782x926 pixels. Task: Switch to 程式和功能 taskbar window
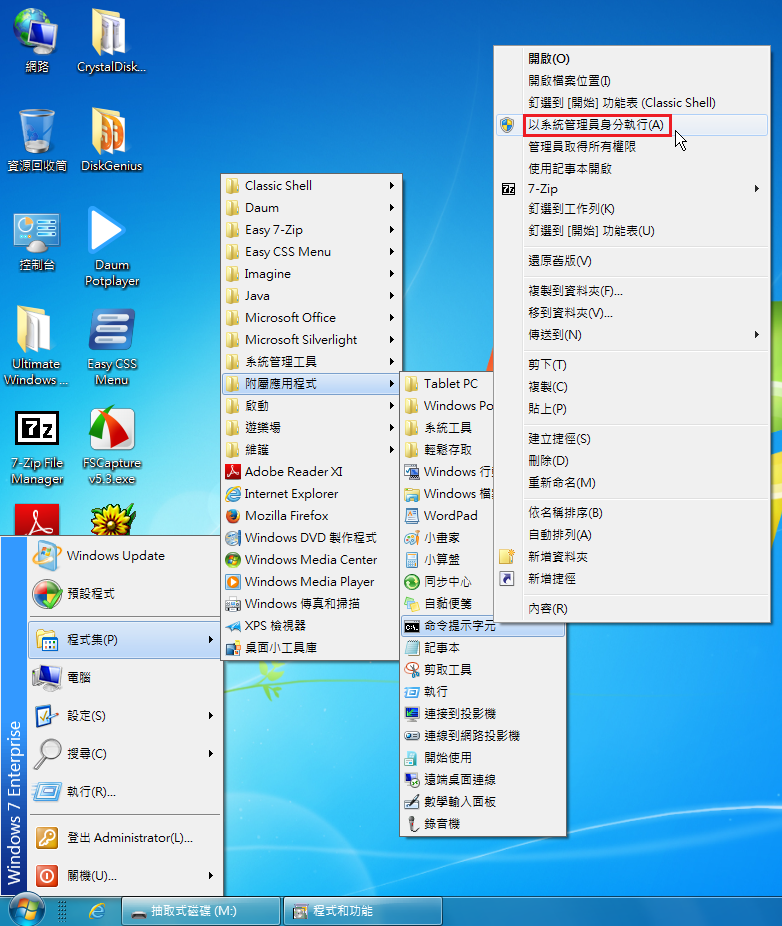pyautogui.click(x=363, y=911)
